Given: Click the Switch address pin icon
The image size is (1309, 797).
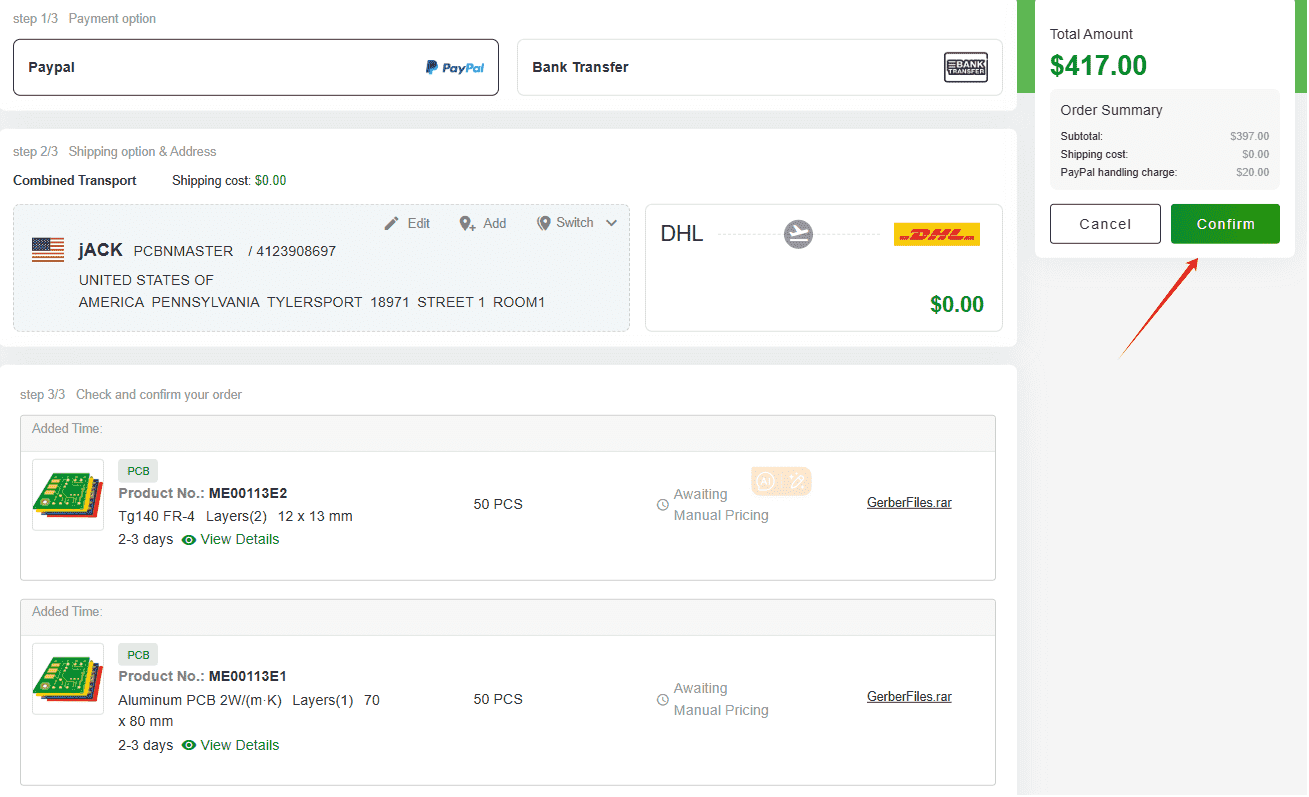Looking at the screenshot, I should click(x=545, y=223).
